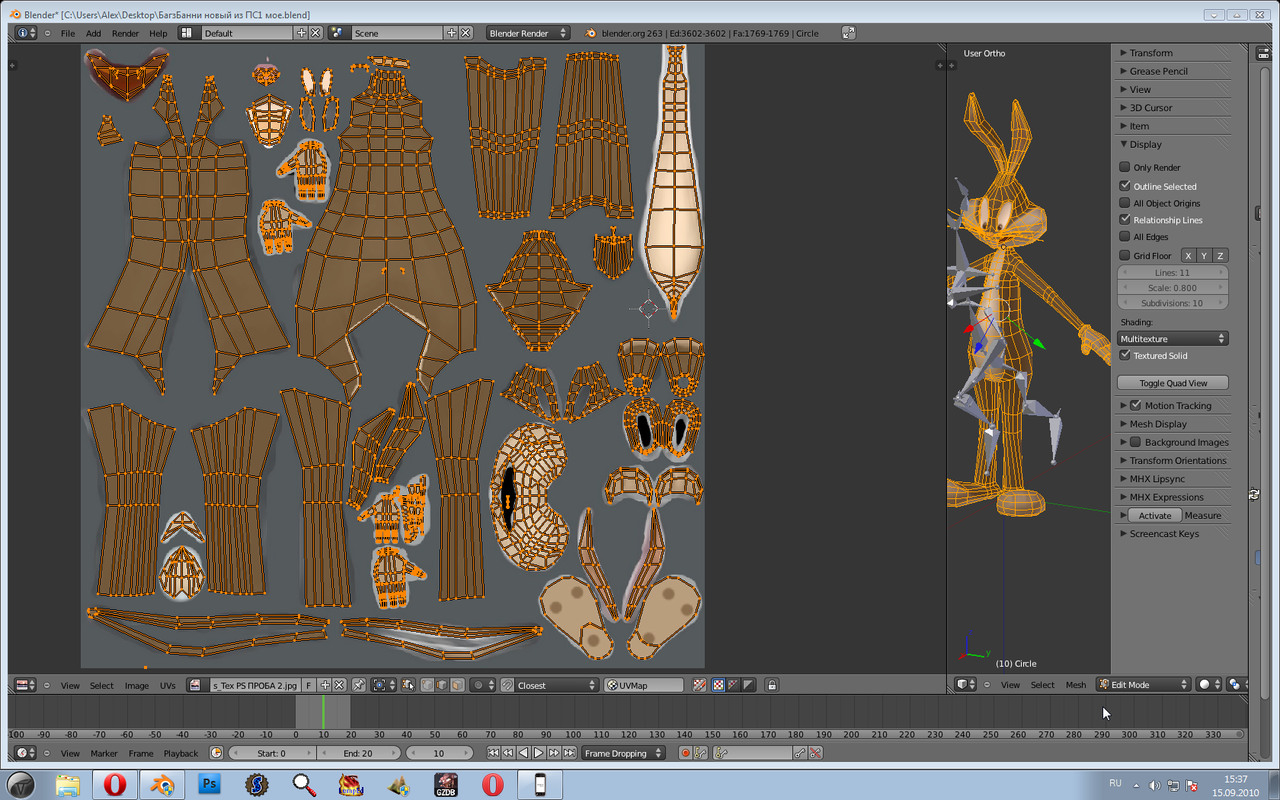Enable the Background Images panel checkbox
Viewport: 1280px width, 800px height.
[x=1135, y=442]
